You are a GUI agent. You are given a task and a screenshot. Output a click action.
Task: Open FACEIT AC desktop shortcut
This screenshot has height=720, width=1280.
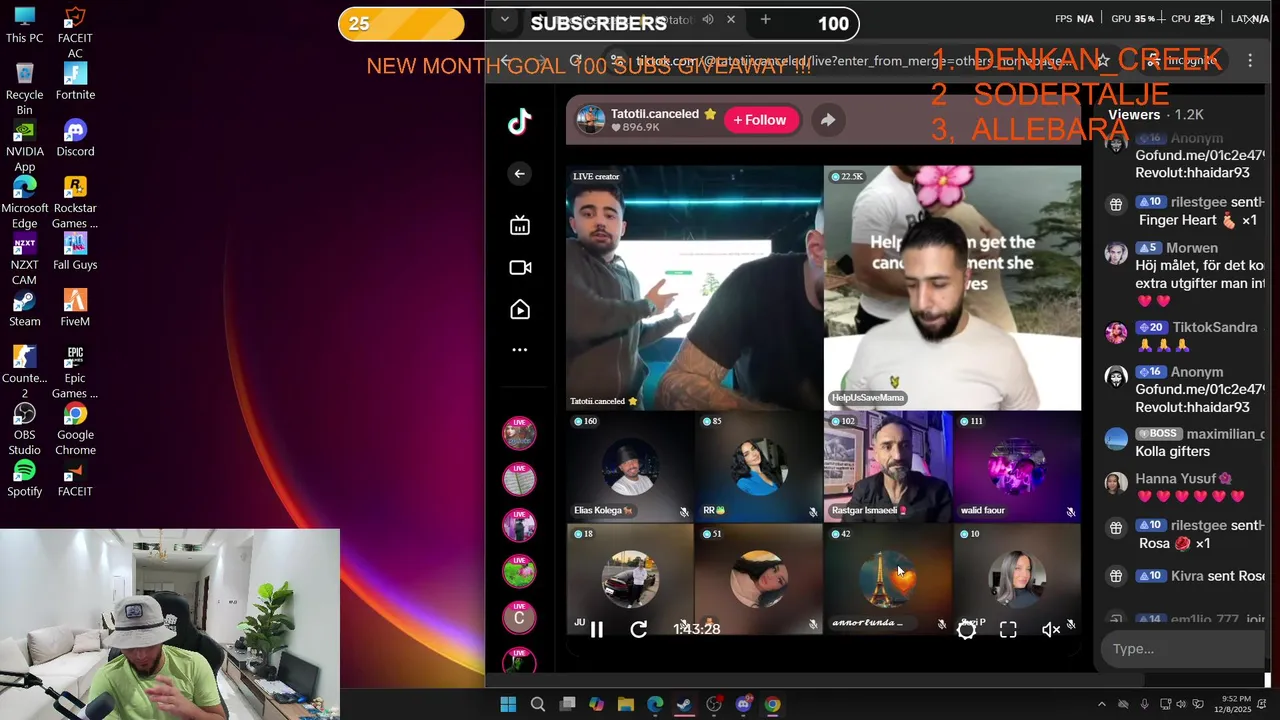click(75, 33)
